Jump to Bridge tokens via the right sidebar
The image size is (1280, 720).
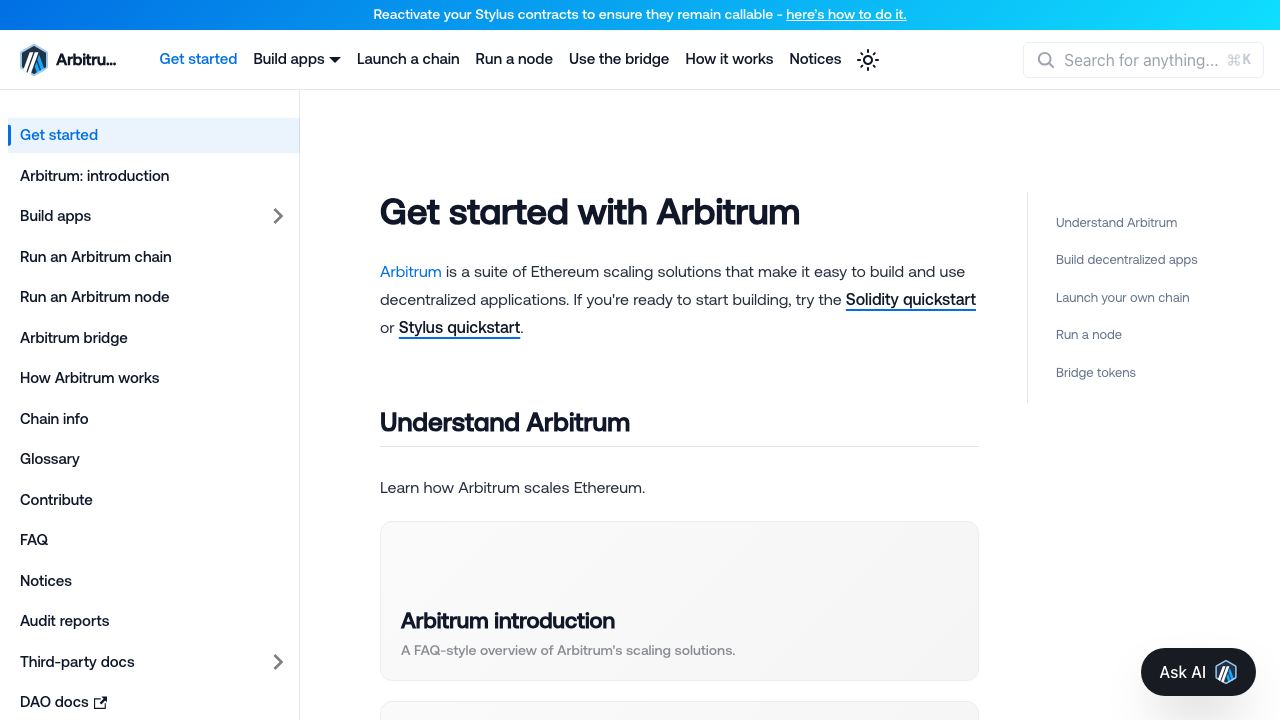pos(1095,372)
